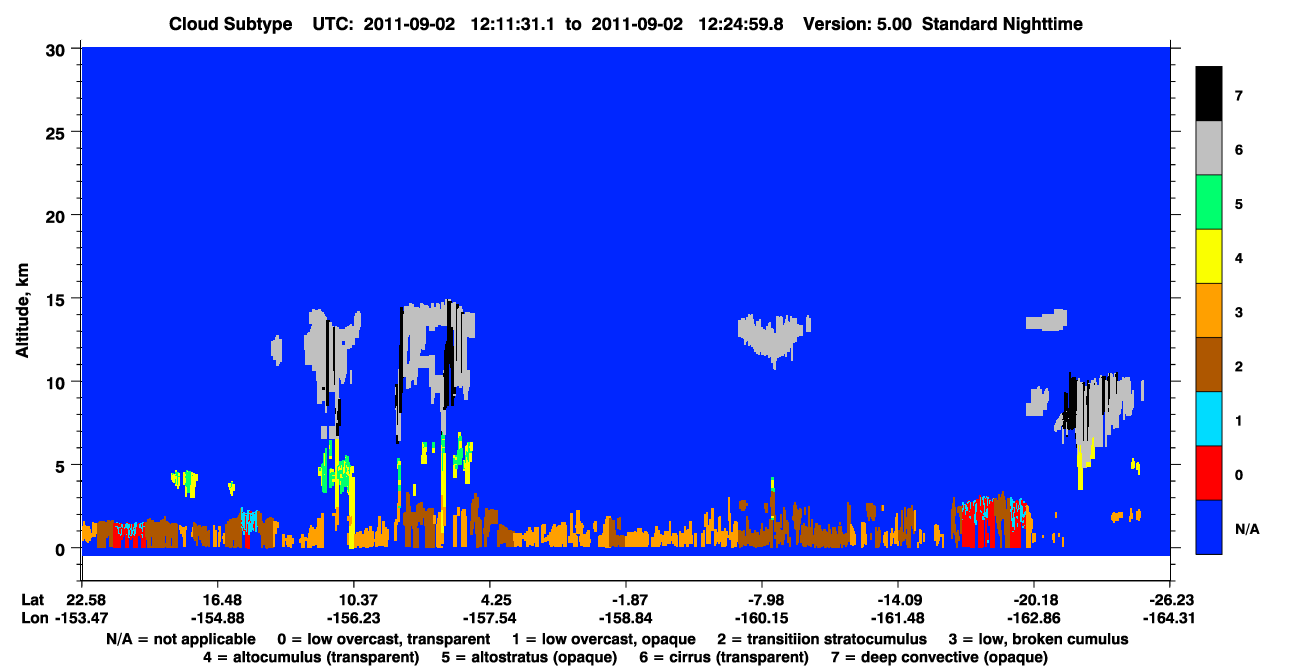Click the start time '12:11:31.1'
Screen dimensions: 1300x667
(511, 23)
